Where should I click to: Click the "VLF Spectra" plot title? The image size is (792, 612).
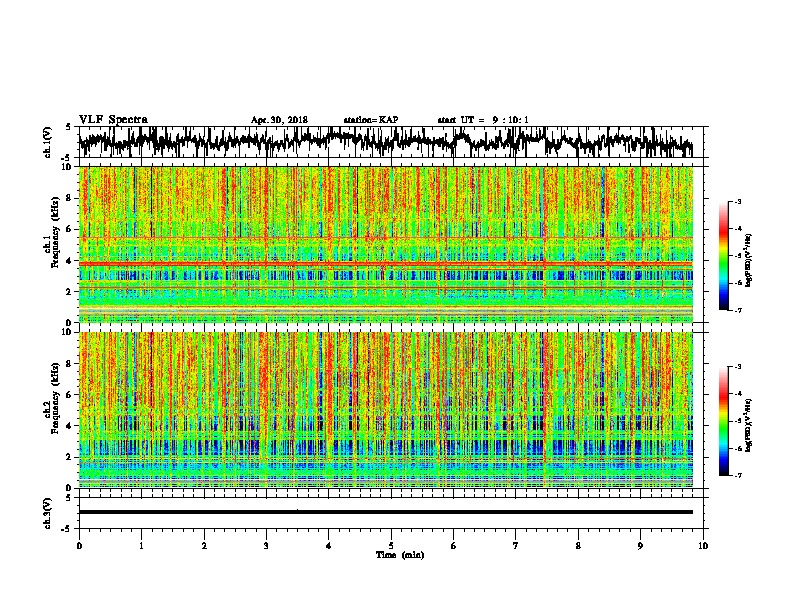coord(113,120)
